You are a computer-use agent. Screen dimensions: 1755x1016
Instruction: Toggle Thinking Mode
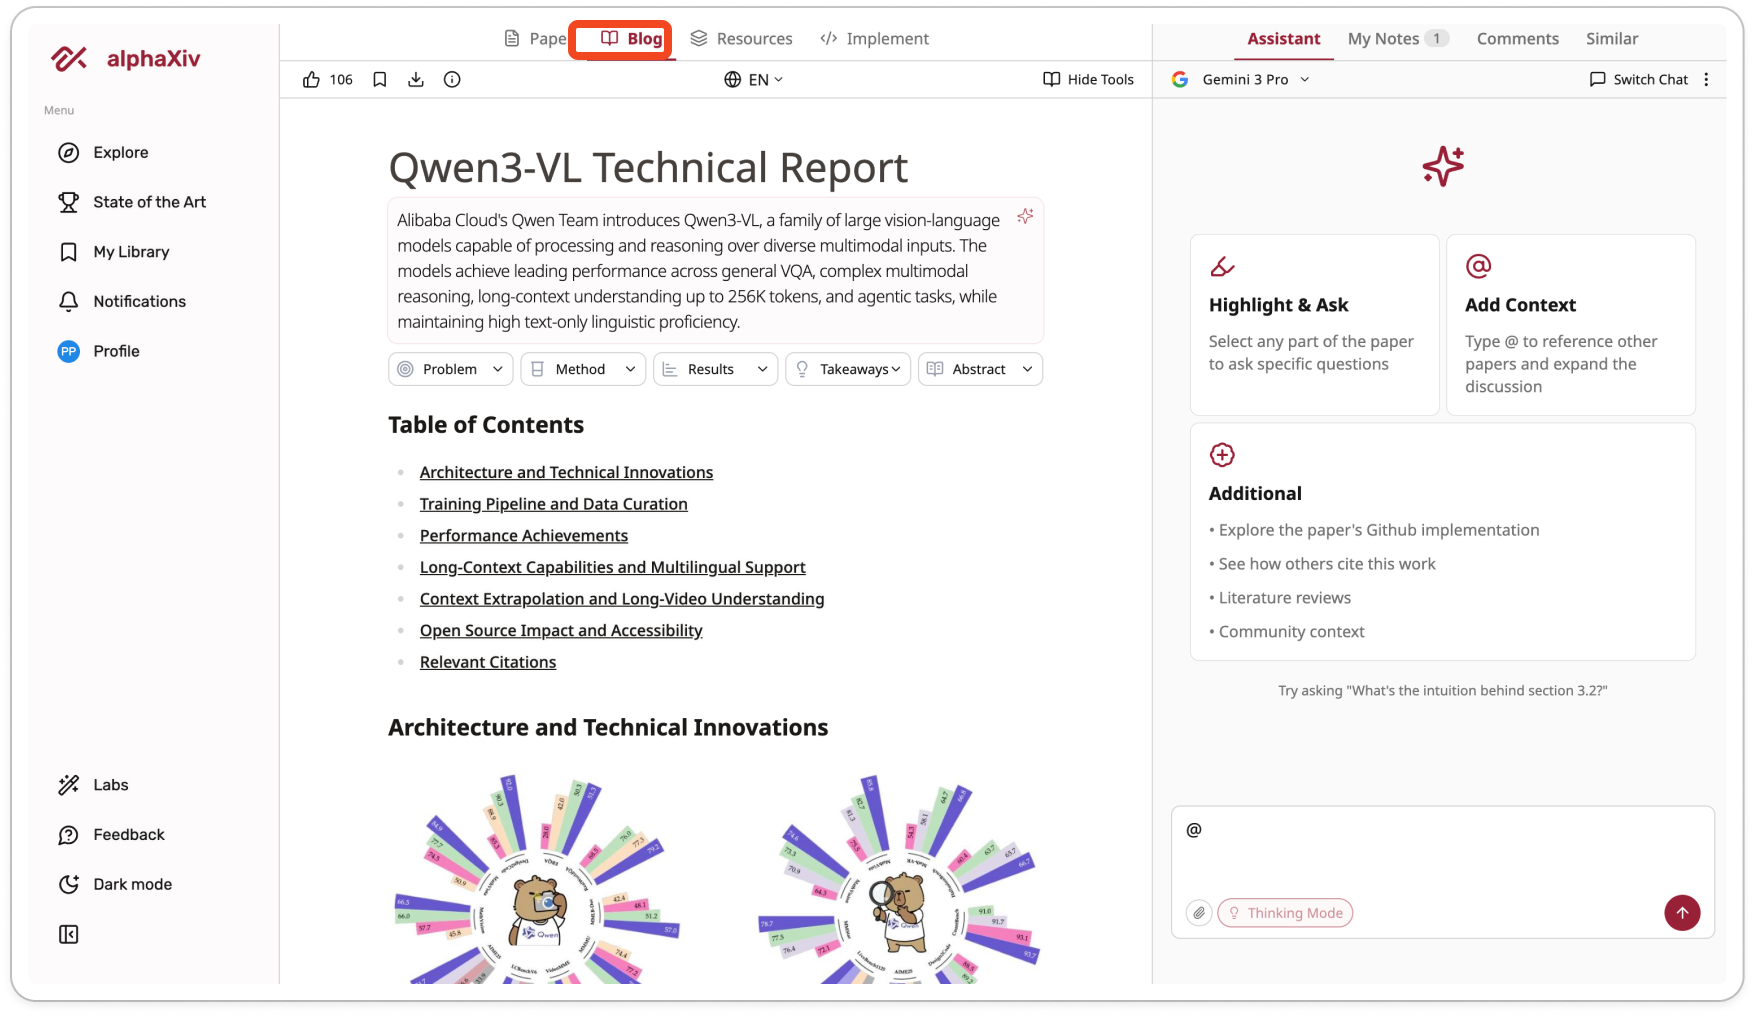[1285, 913]
